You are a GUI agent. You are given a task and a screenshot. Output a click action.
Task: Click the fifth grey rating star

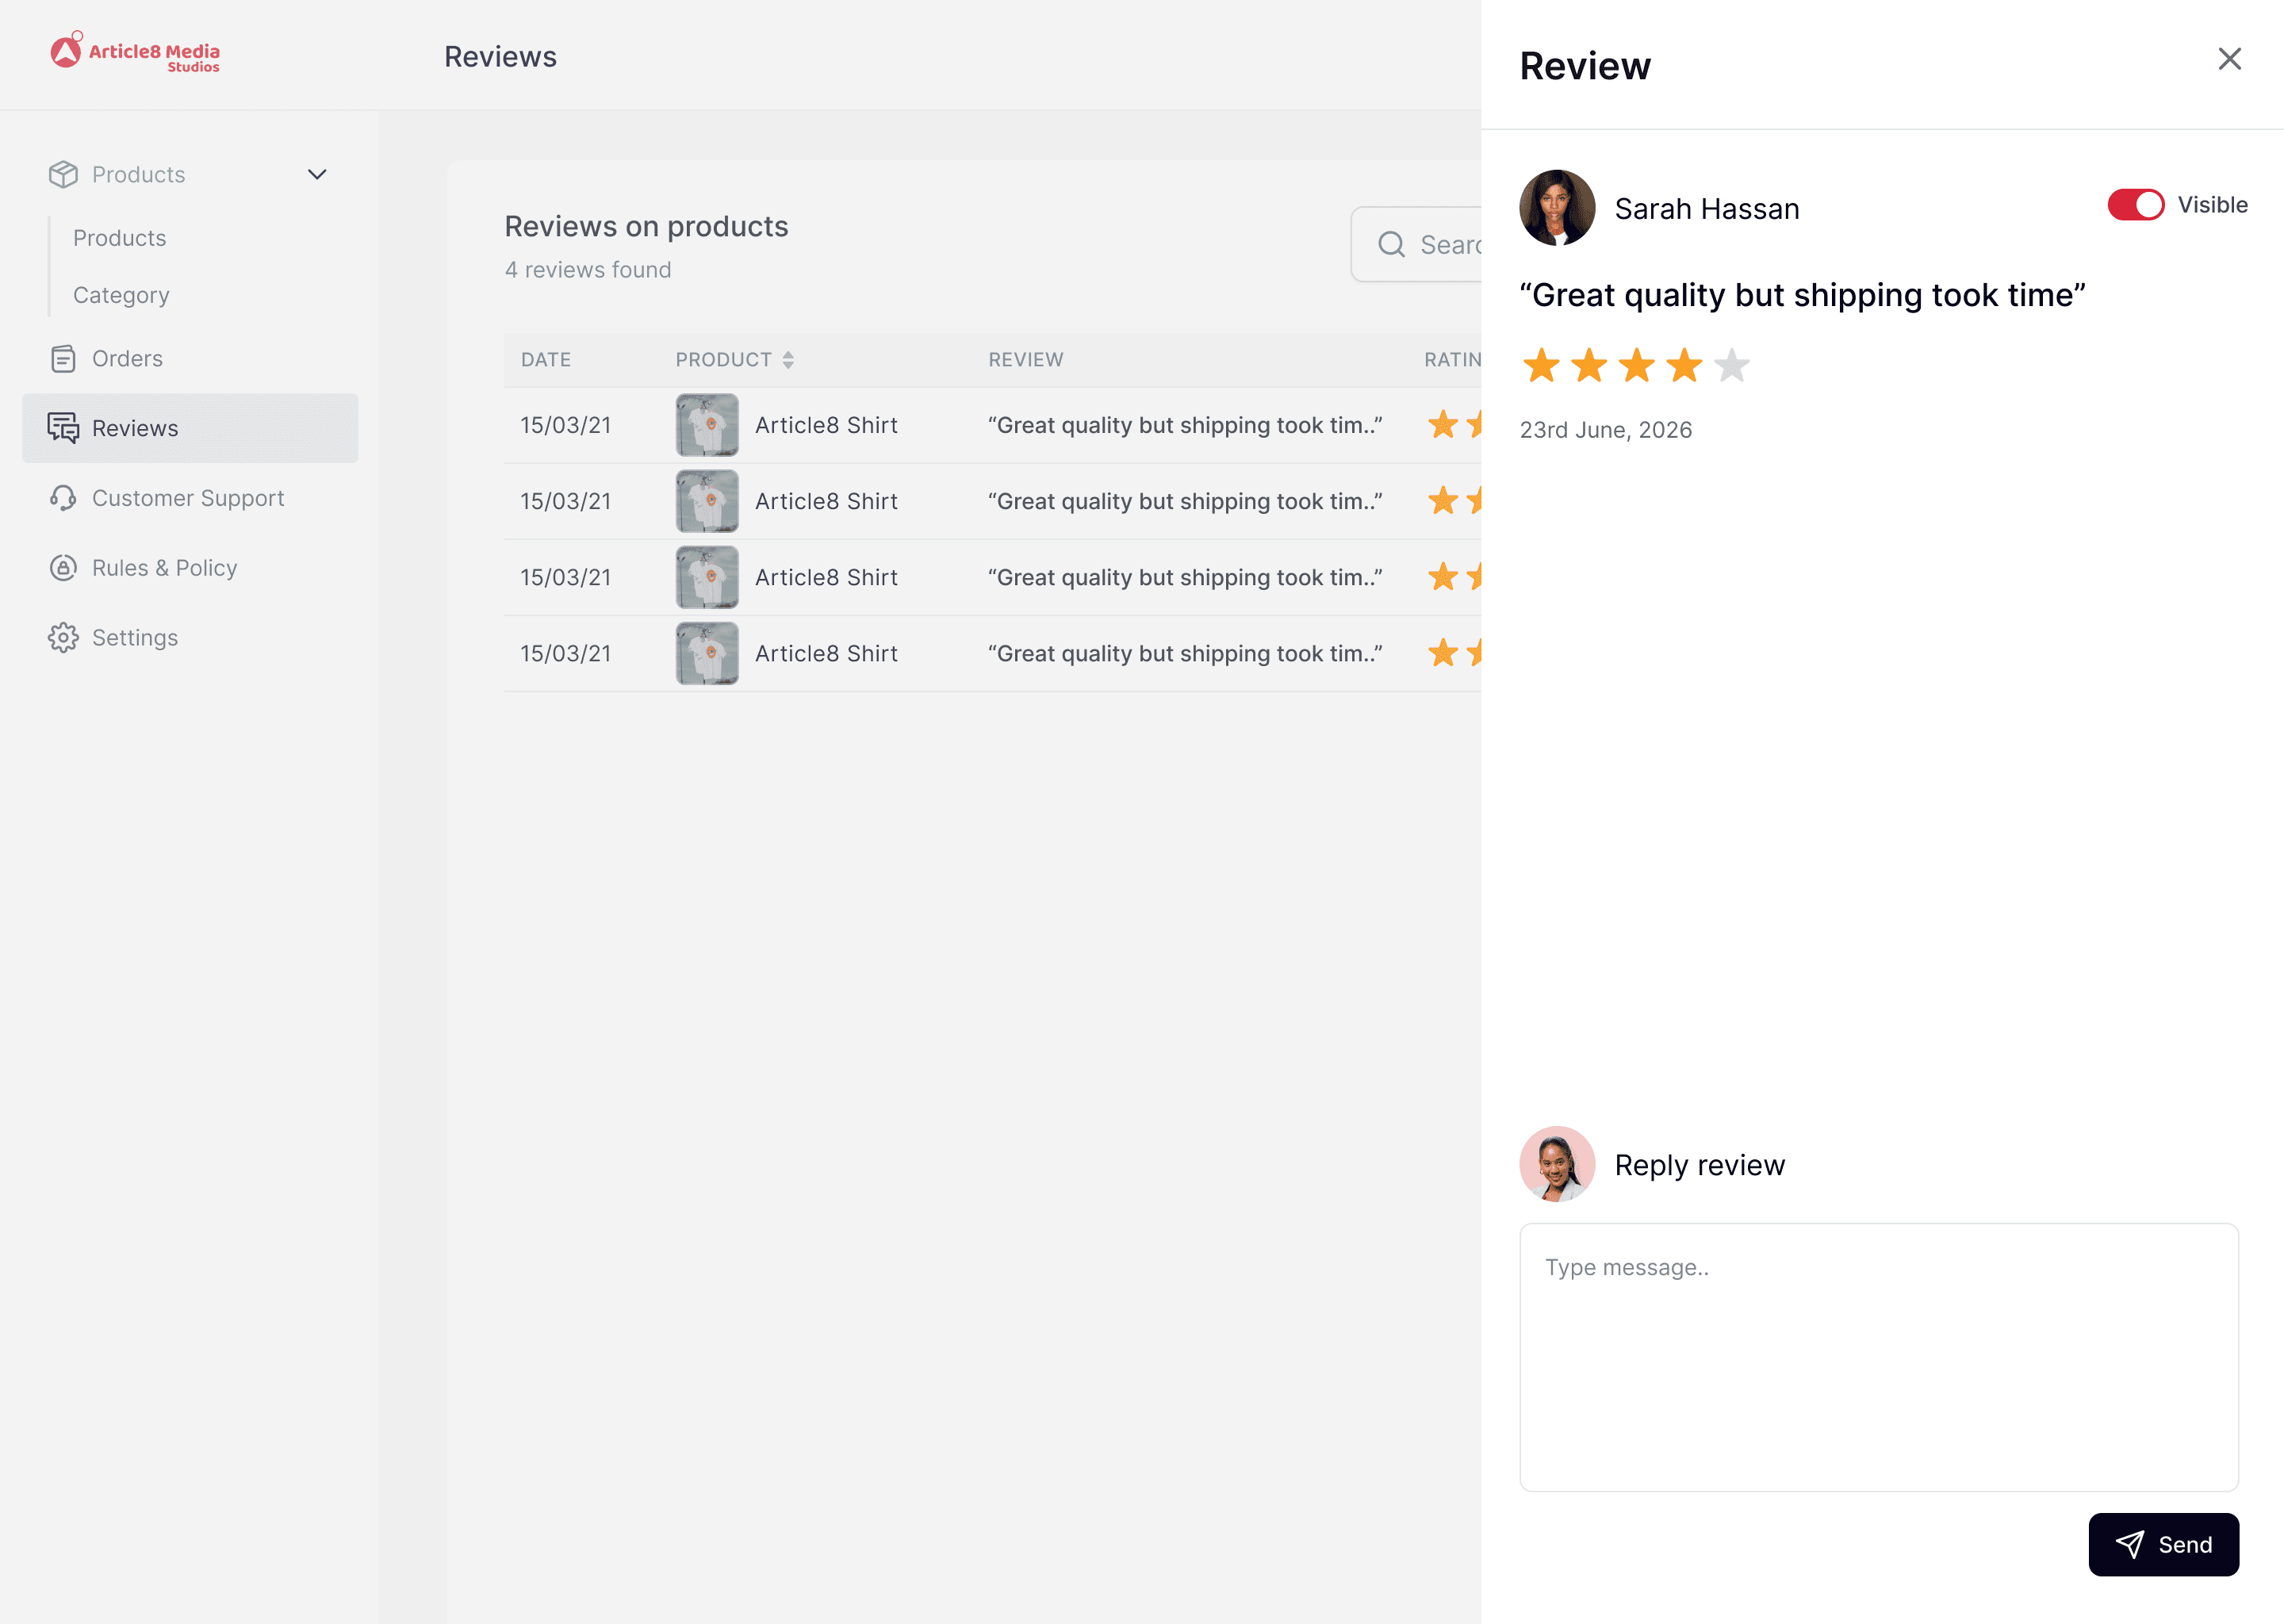coord(1731,366)
